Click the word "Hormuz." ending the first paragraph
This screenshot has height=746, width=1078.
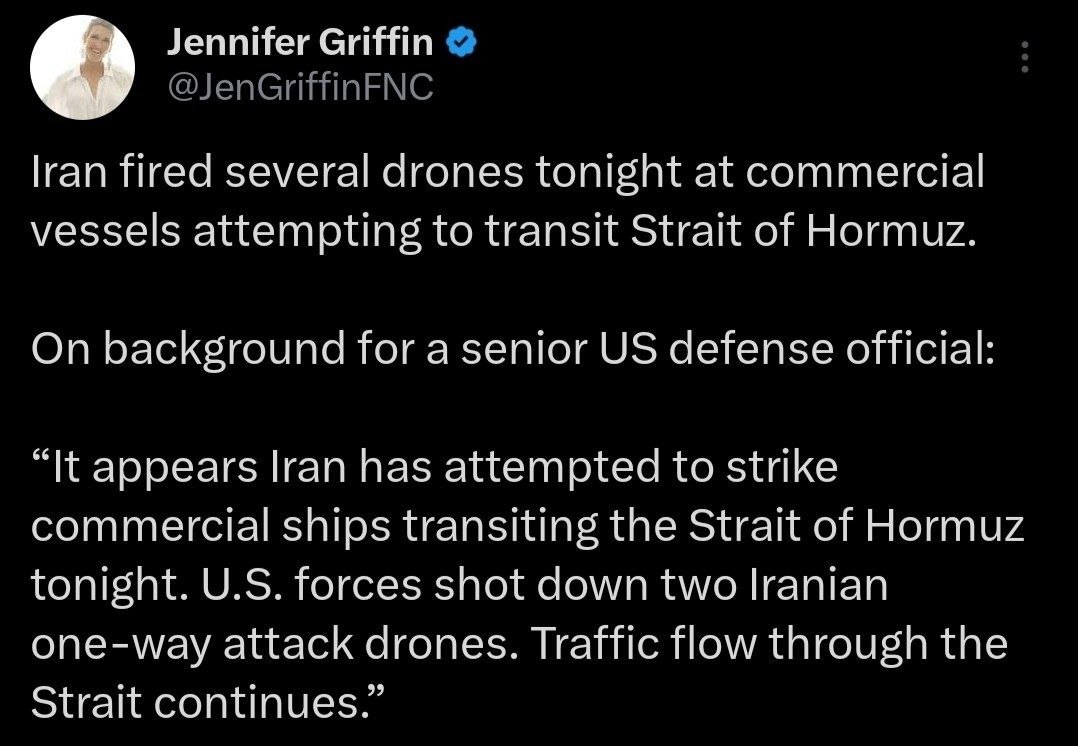pyautogui.click(x=891, y=232)
